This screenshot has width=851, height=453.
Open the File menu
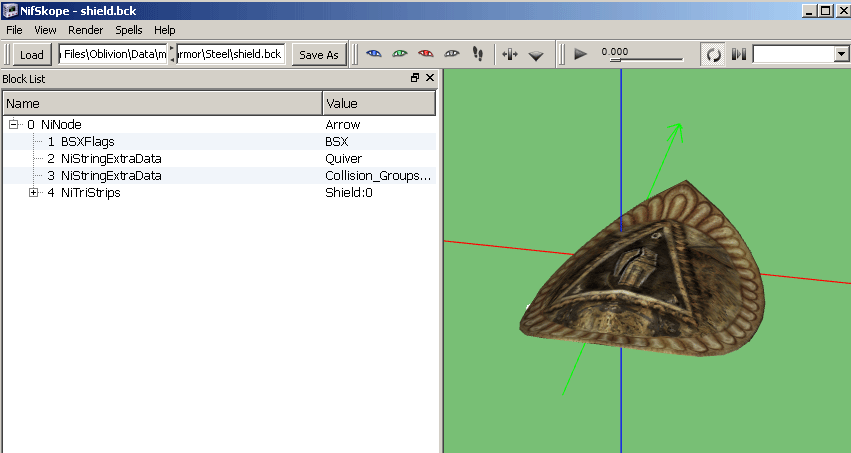[14, 30]
